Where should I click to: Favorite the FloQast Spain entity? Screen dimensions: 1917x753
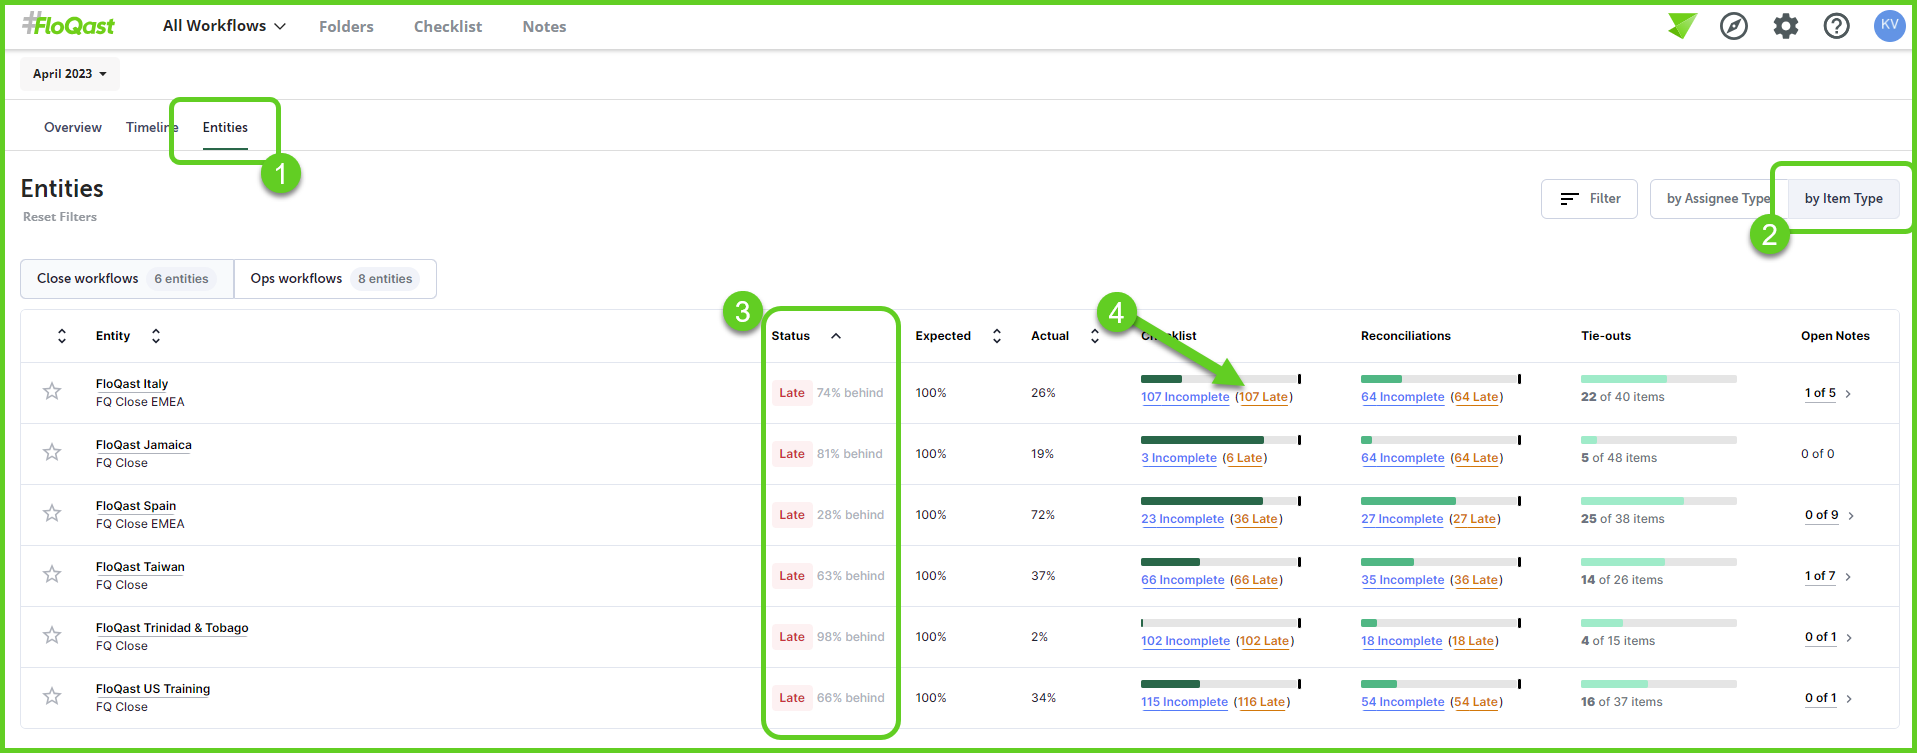click(52, 514)
